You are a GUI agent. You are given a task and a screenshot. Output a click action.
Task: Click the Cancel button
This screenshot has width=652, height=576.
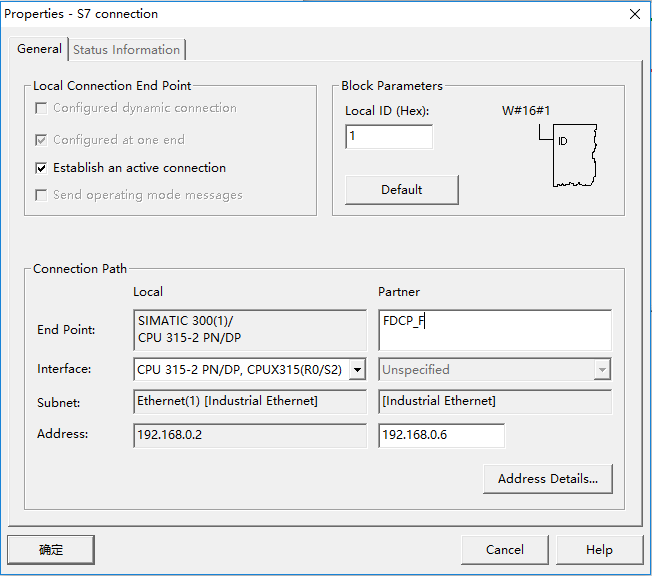504,549
